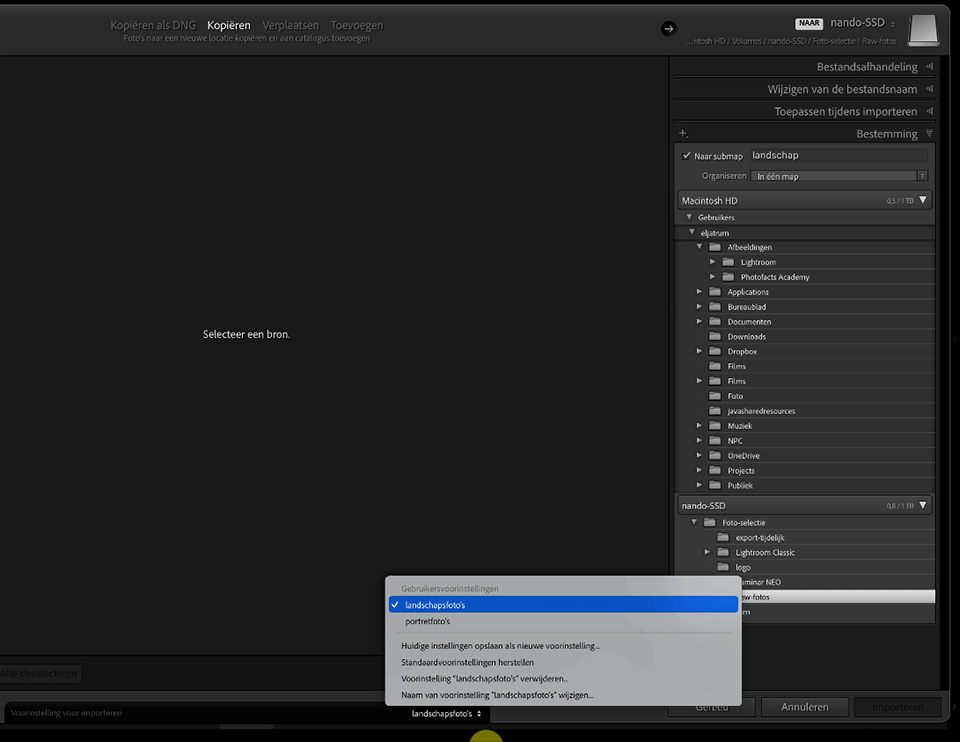This screenshot has width=960, height=742.
Task: Click the hard drive icon at top right
Action: [x=923, y=29]
